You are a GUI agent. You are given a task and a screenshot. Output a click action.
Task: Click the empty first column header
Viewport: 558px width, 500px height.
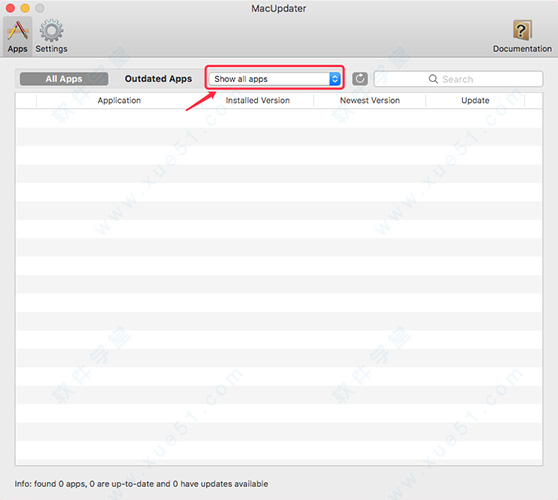[26, 100]
